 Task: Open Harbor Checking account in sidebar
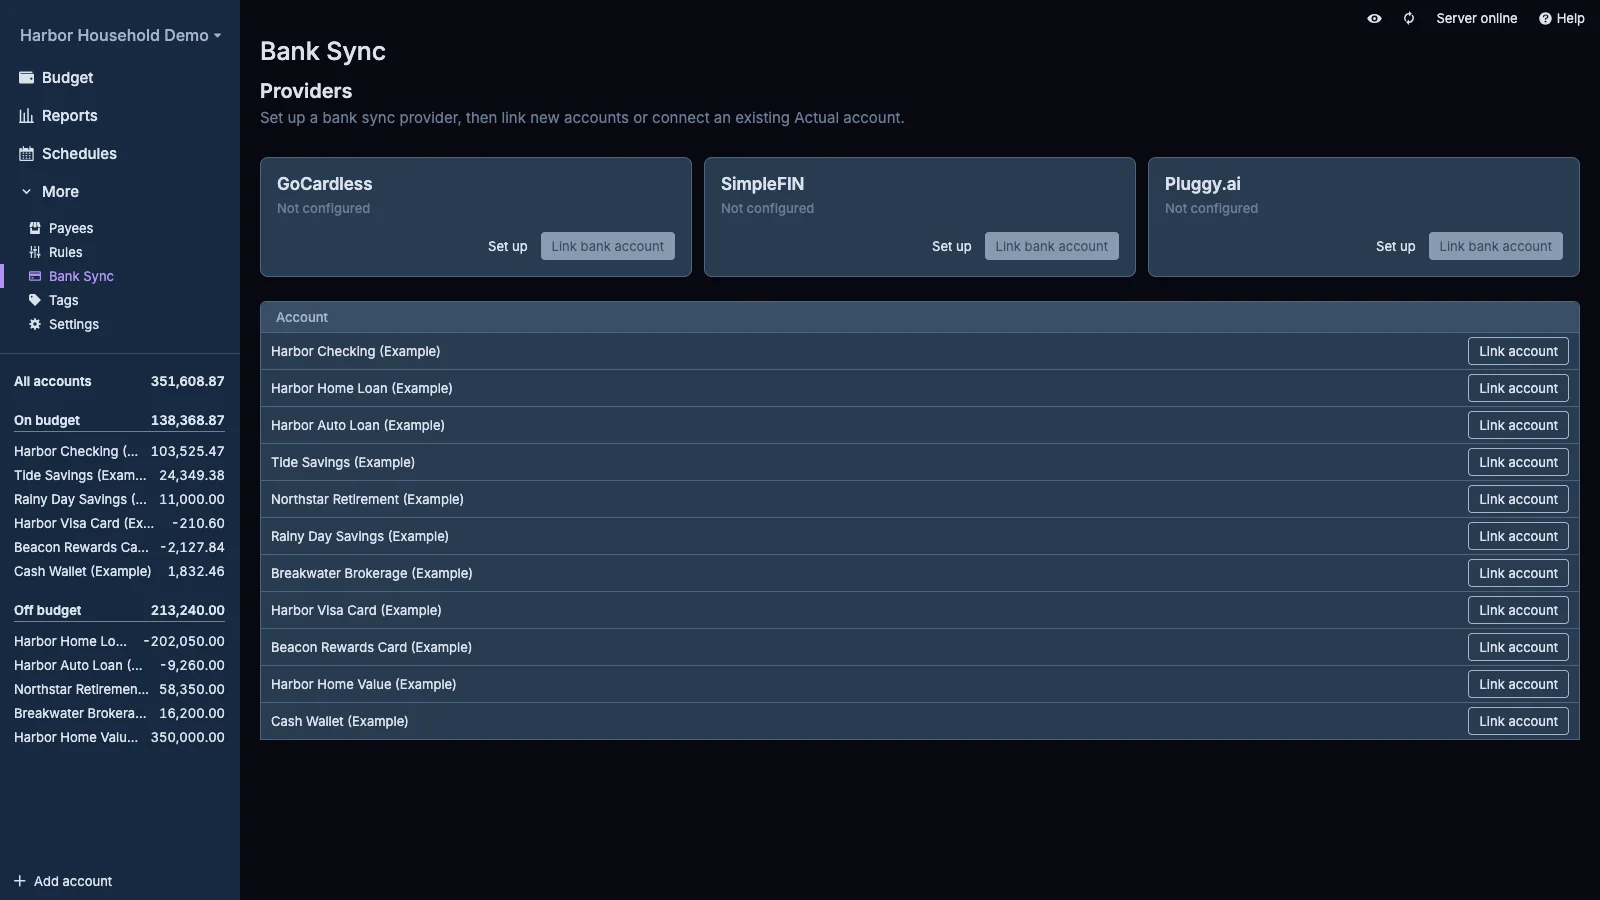pos(119,451)
